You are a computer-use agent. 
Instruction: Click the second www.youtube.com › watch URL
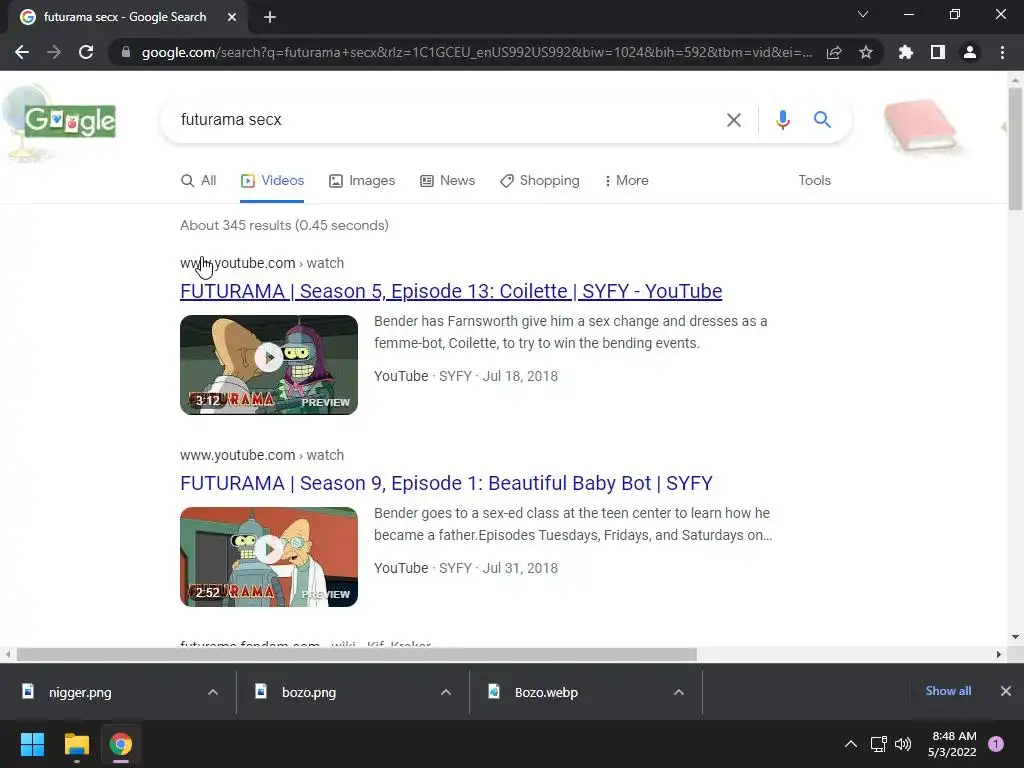point(262,455)
